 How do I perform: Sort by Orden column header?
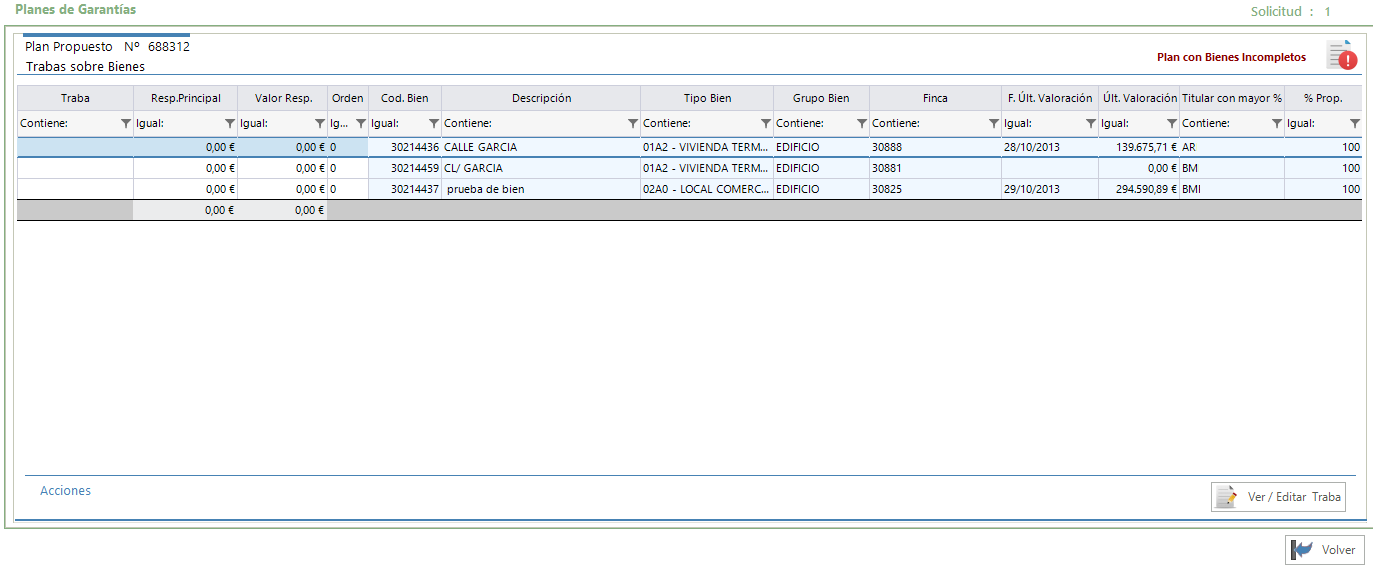(348, 98)
